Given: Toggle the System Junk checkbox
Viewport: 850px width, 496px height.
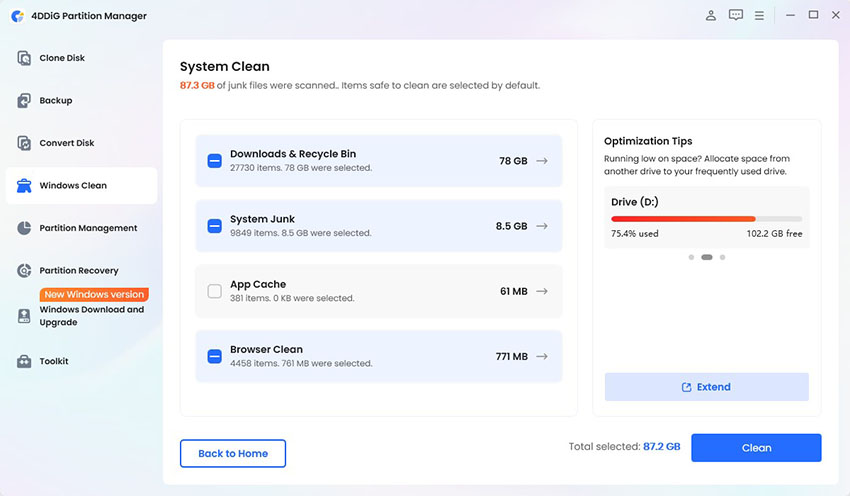Looking at the screenshot, I should point(215,226).
